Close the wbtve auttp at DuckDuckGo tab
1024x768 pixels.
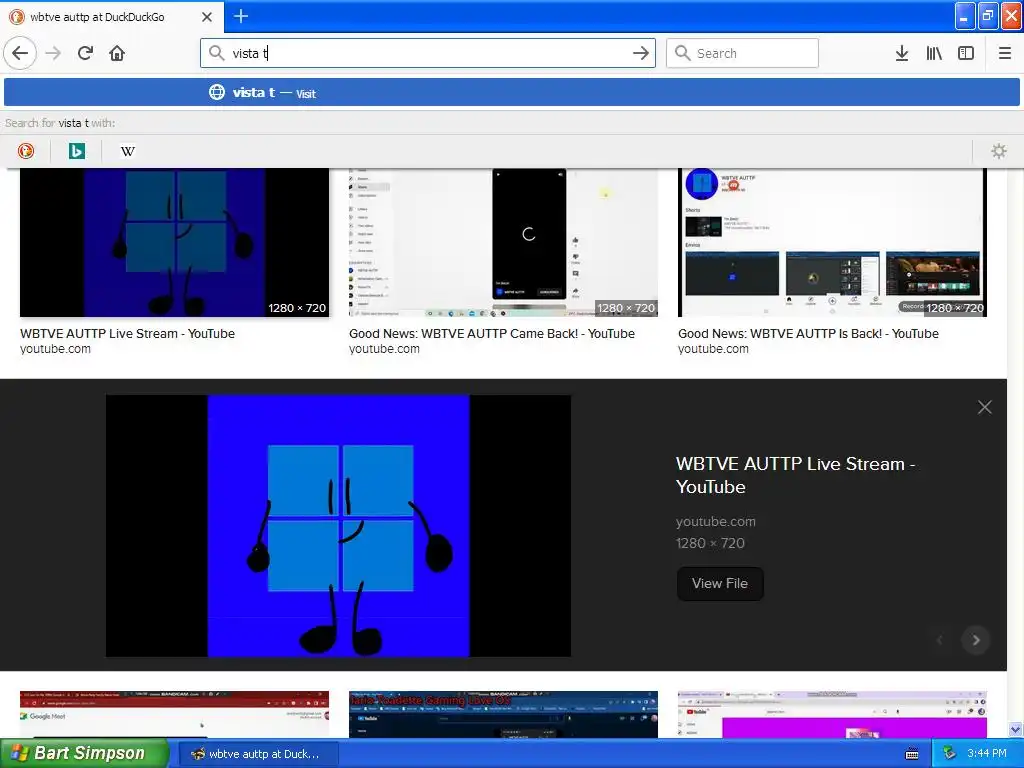(207, 17)
